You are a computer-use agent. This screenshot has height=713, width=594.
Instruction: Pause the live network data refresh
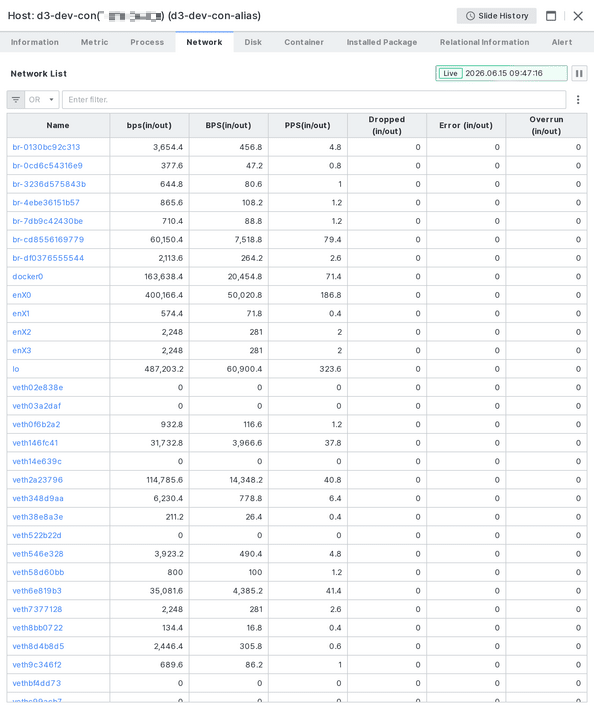(x=579, y=73)
